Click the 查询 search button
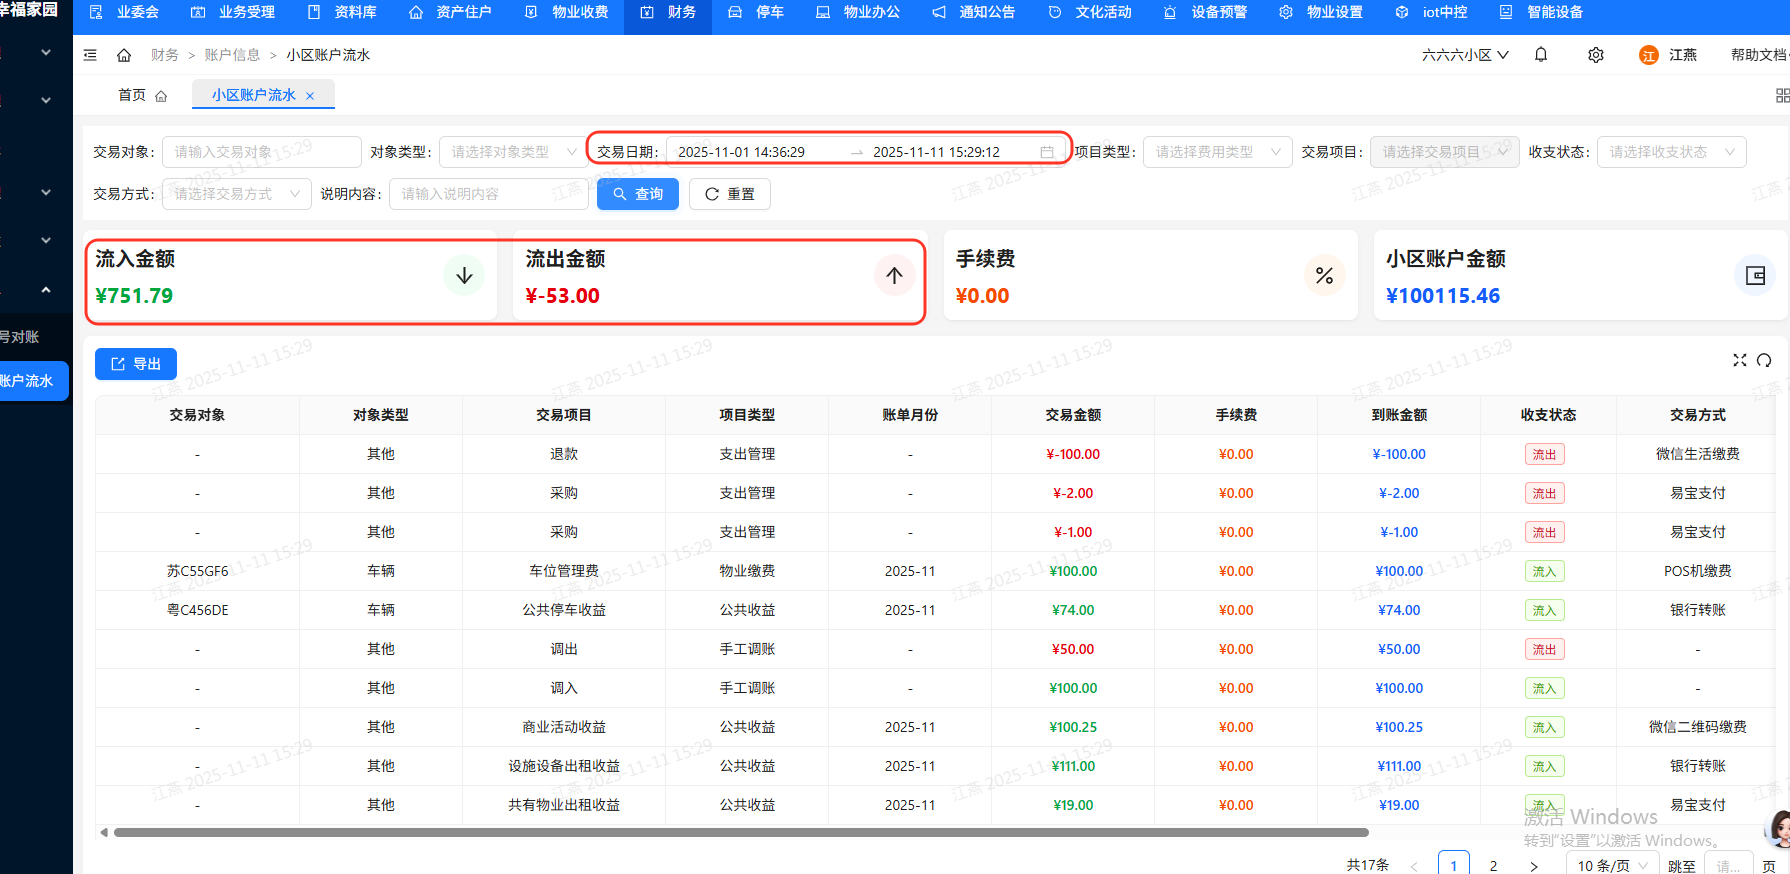 [638, 194]
